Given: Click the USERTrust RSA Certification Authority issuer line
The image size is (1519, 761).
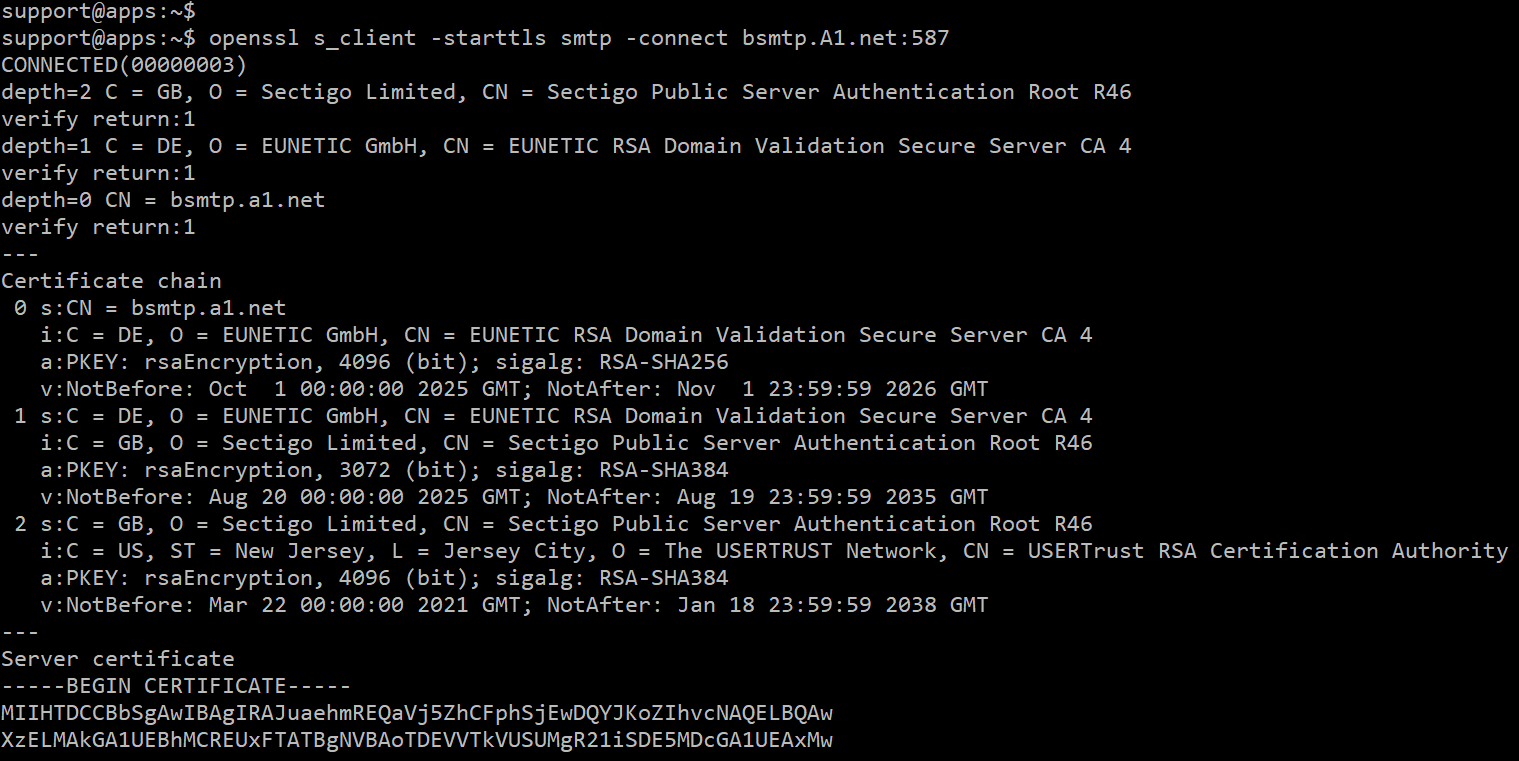Looking at the screenshot, I should [x=774, y=551].
